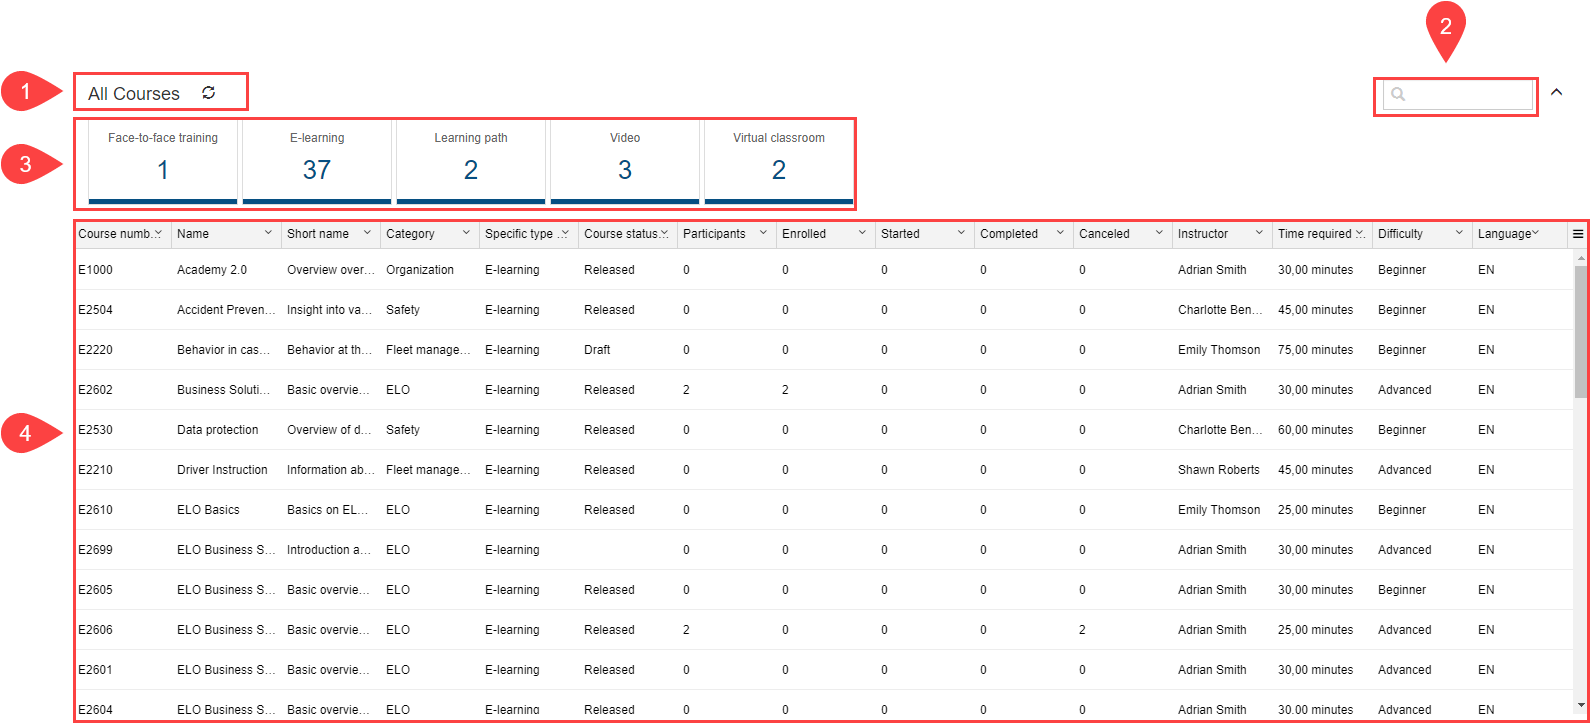The width and height of the screenshot is (1590, 723).
Task: Open Name column dropdown arrow
Action: pyautogui.click(x=268, y=233)
